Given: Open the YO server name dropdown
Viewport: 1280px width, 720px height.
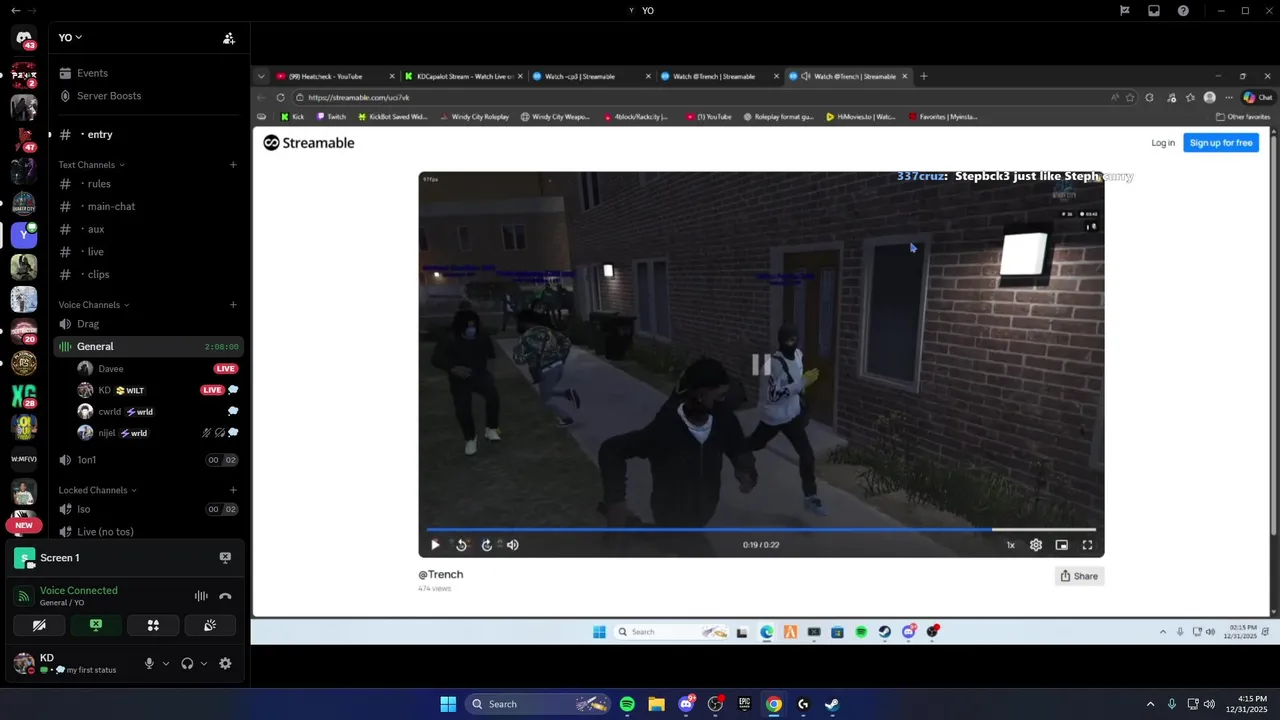Looking at the screenshot, I should (x=70, y=37).
